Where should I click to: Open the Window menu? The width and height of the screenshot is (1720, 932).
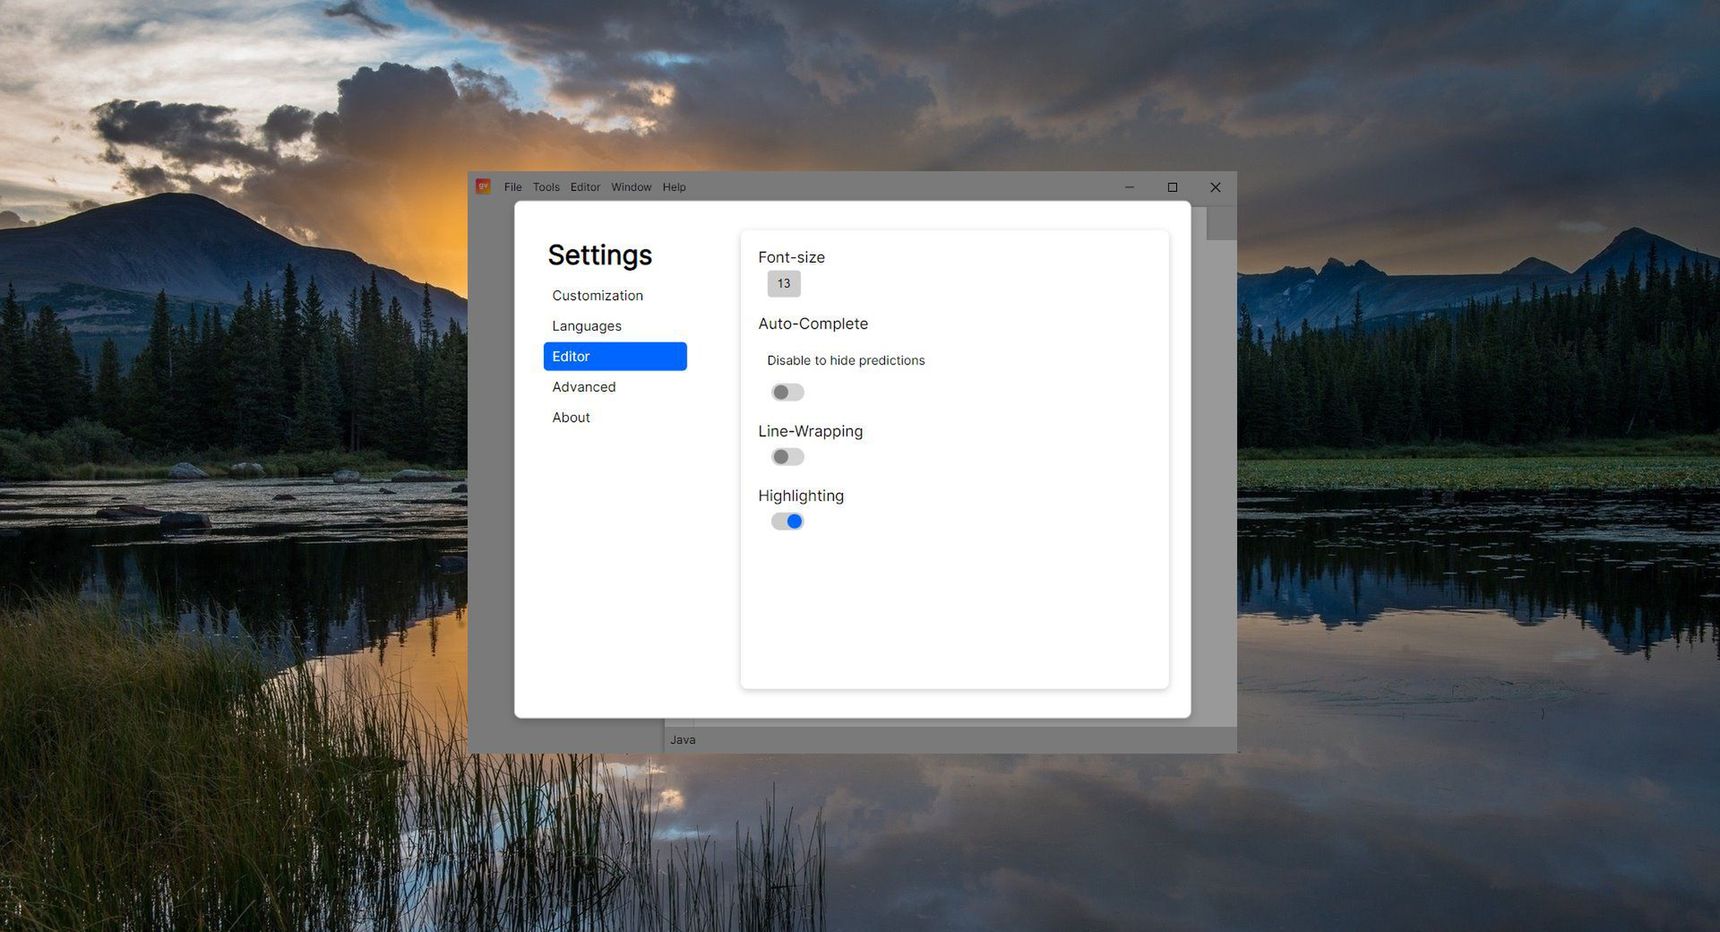click(x=631, y=187)
